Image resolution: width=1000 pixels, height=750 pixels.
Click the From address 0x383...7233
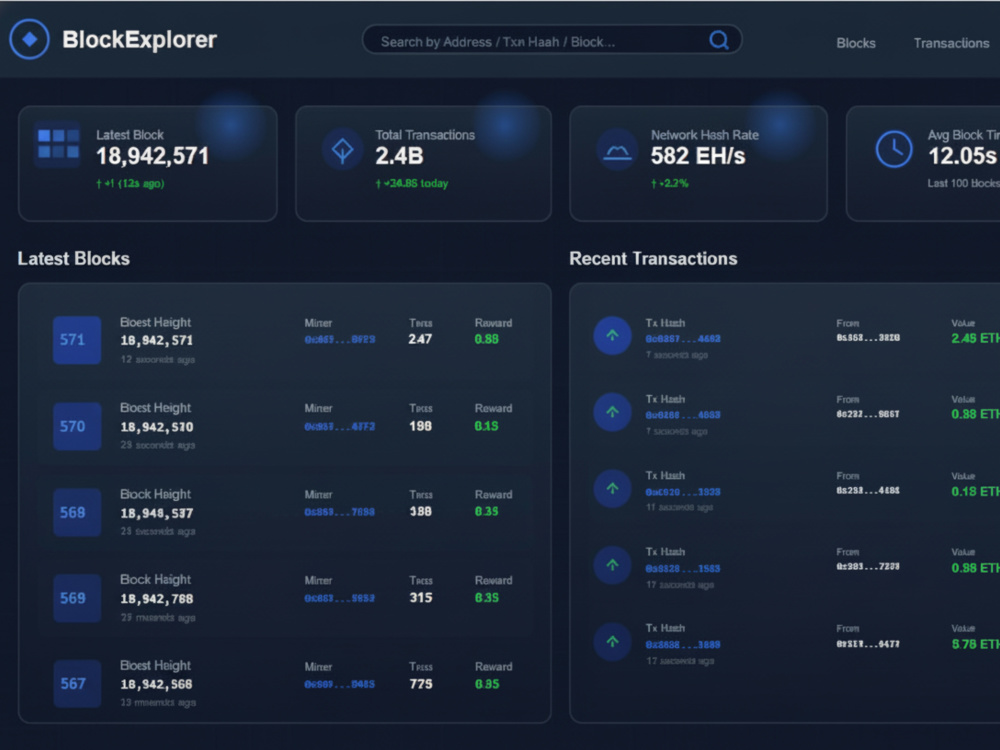click(868, 567)
